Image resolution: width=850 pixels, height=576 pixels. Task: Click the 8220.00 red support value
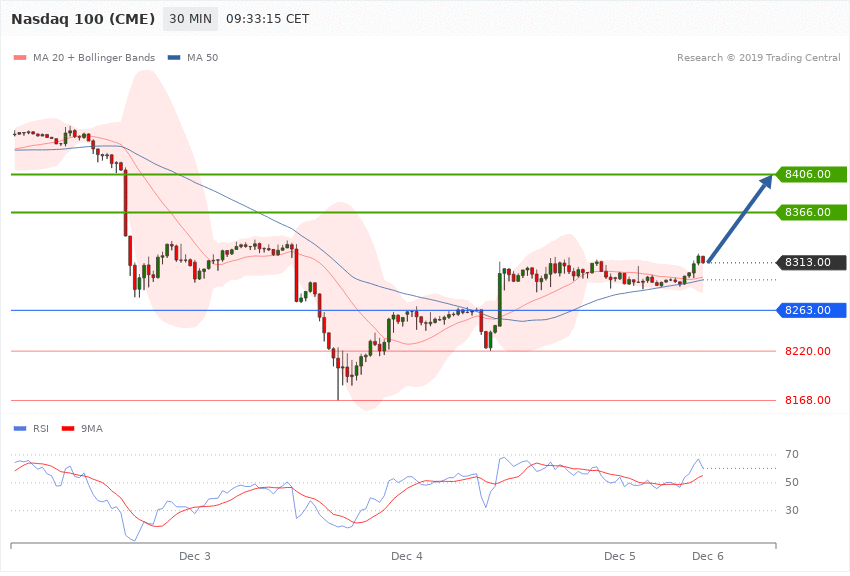808,351
